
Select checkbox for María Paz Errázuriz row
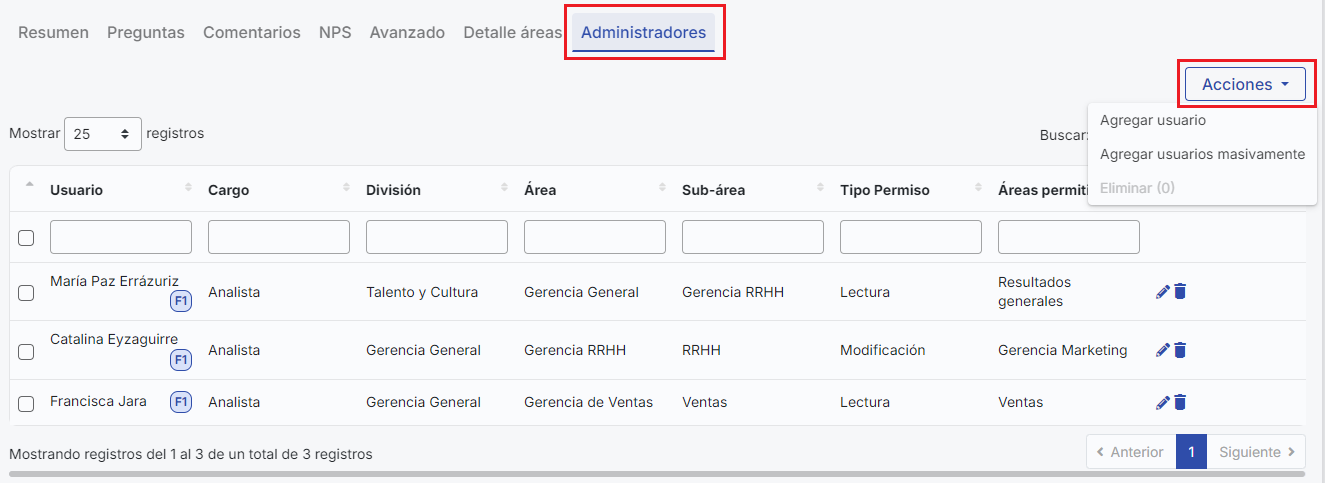[27, 293]
